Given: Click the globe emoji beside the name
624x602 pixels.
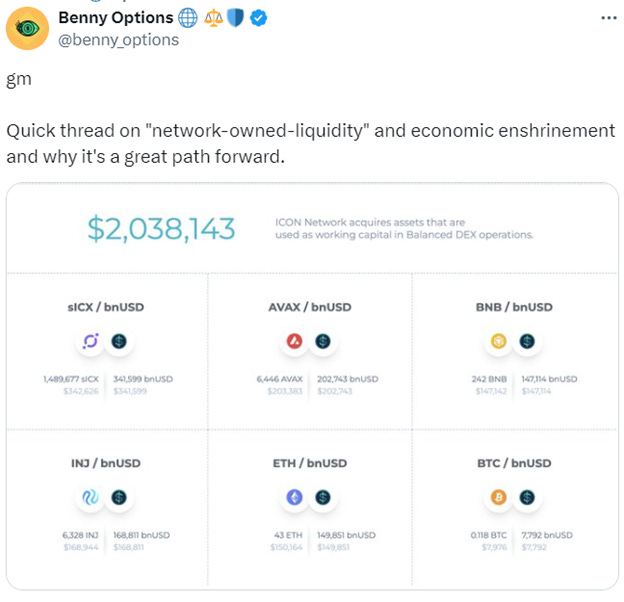Looking at the screenshot, I should tap(189, 18).
